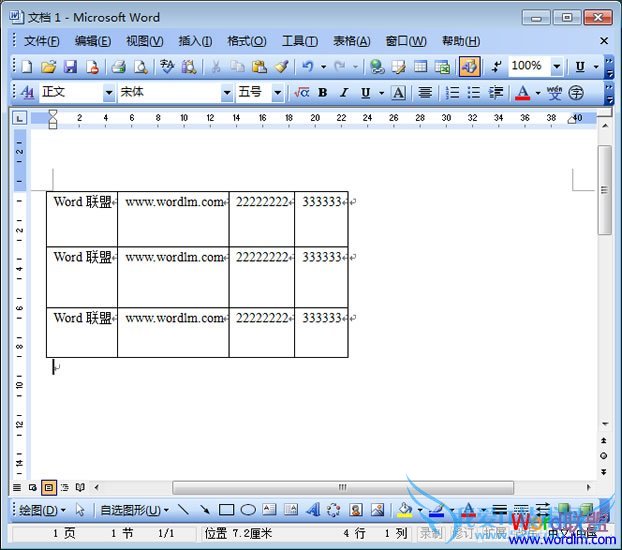The width and height of the screenshot is (622, 550).
Task: Open the 表格(A) menu
Action: 351,41
